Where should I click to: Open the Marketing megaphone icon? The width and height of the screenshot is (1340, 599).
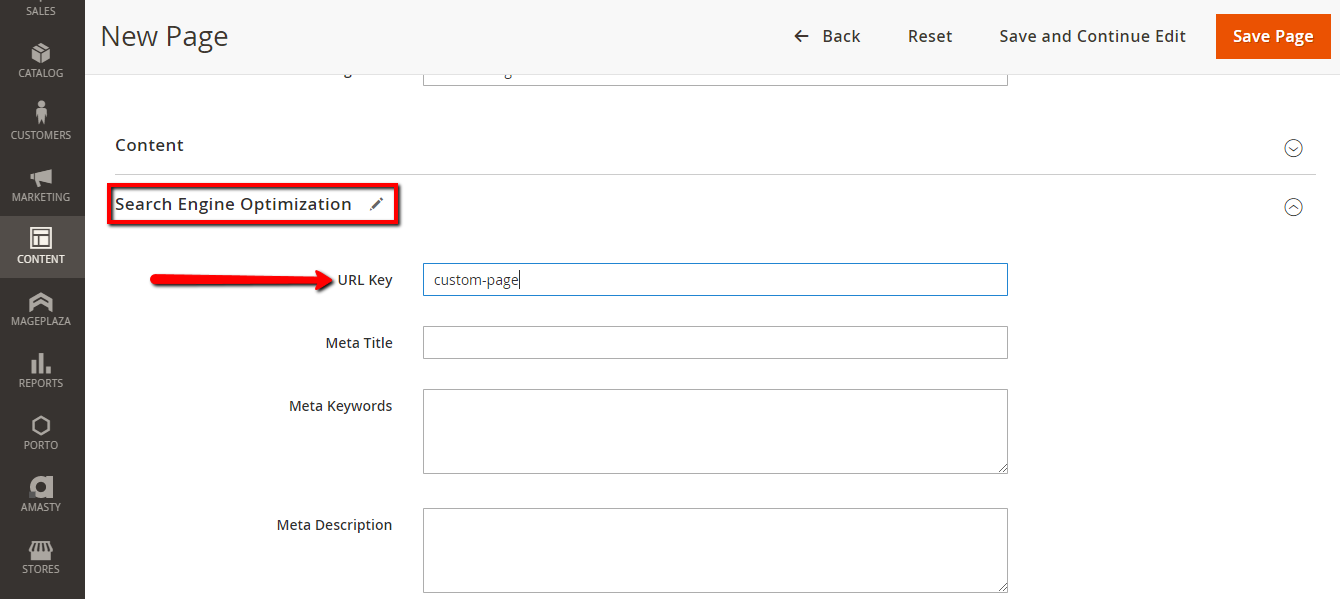(41, 177)
